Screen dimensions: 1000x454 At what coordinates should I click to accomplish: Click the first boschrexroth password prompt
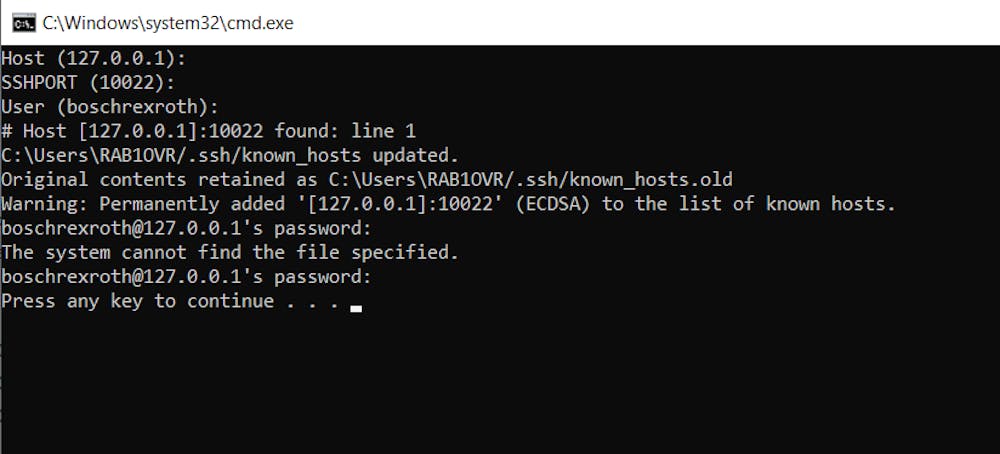point(186,228)
